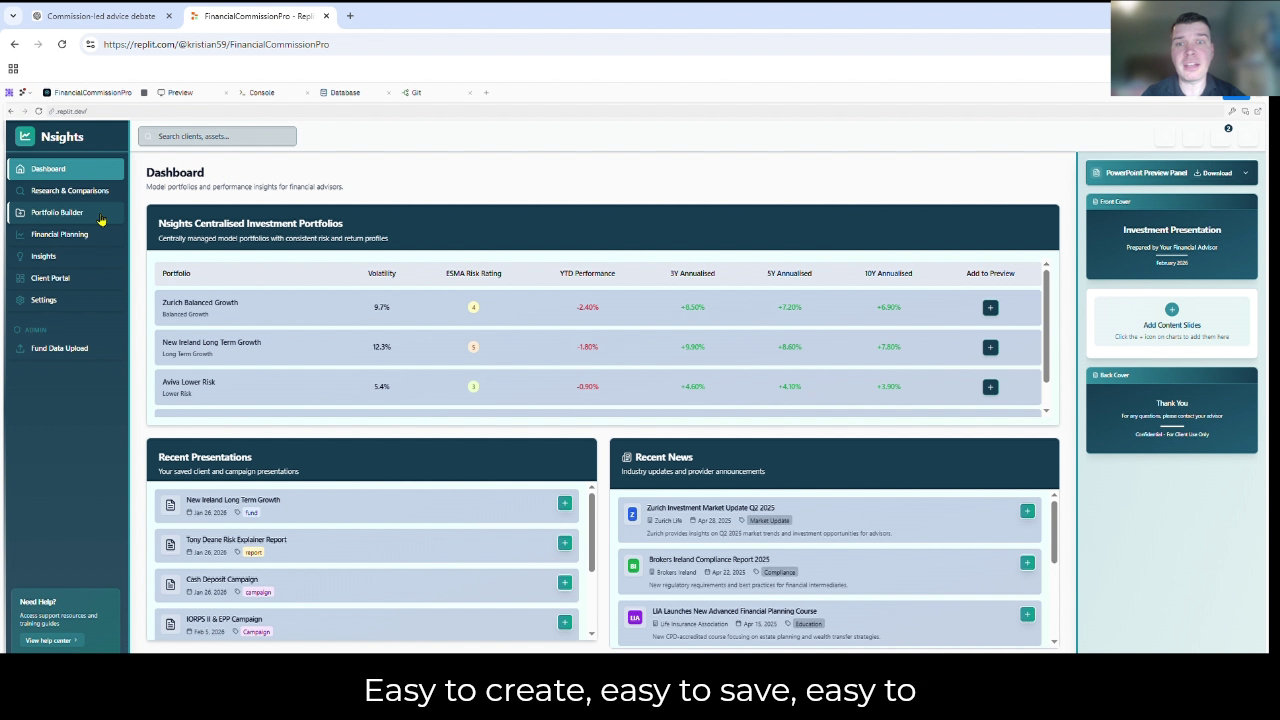The width and height of the screenshot is (1280, 720).
Task: Click the Insights lightbulb sidebar icon
Action: click(20, 256)
